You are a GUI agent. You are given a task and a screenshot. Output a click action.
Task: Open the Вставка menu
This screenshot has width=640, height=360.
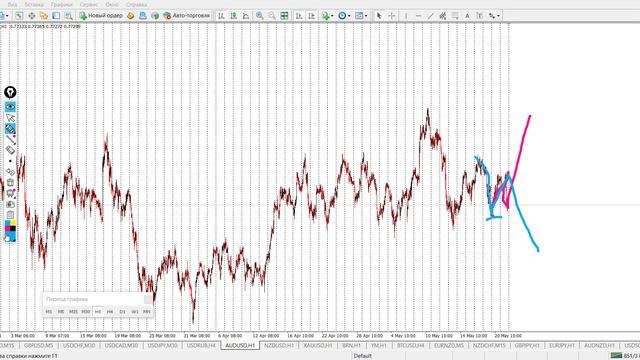coord(34,4)
